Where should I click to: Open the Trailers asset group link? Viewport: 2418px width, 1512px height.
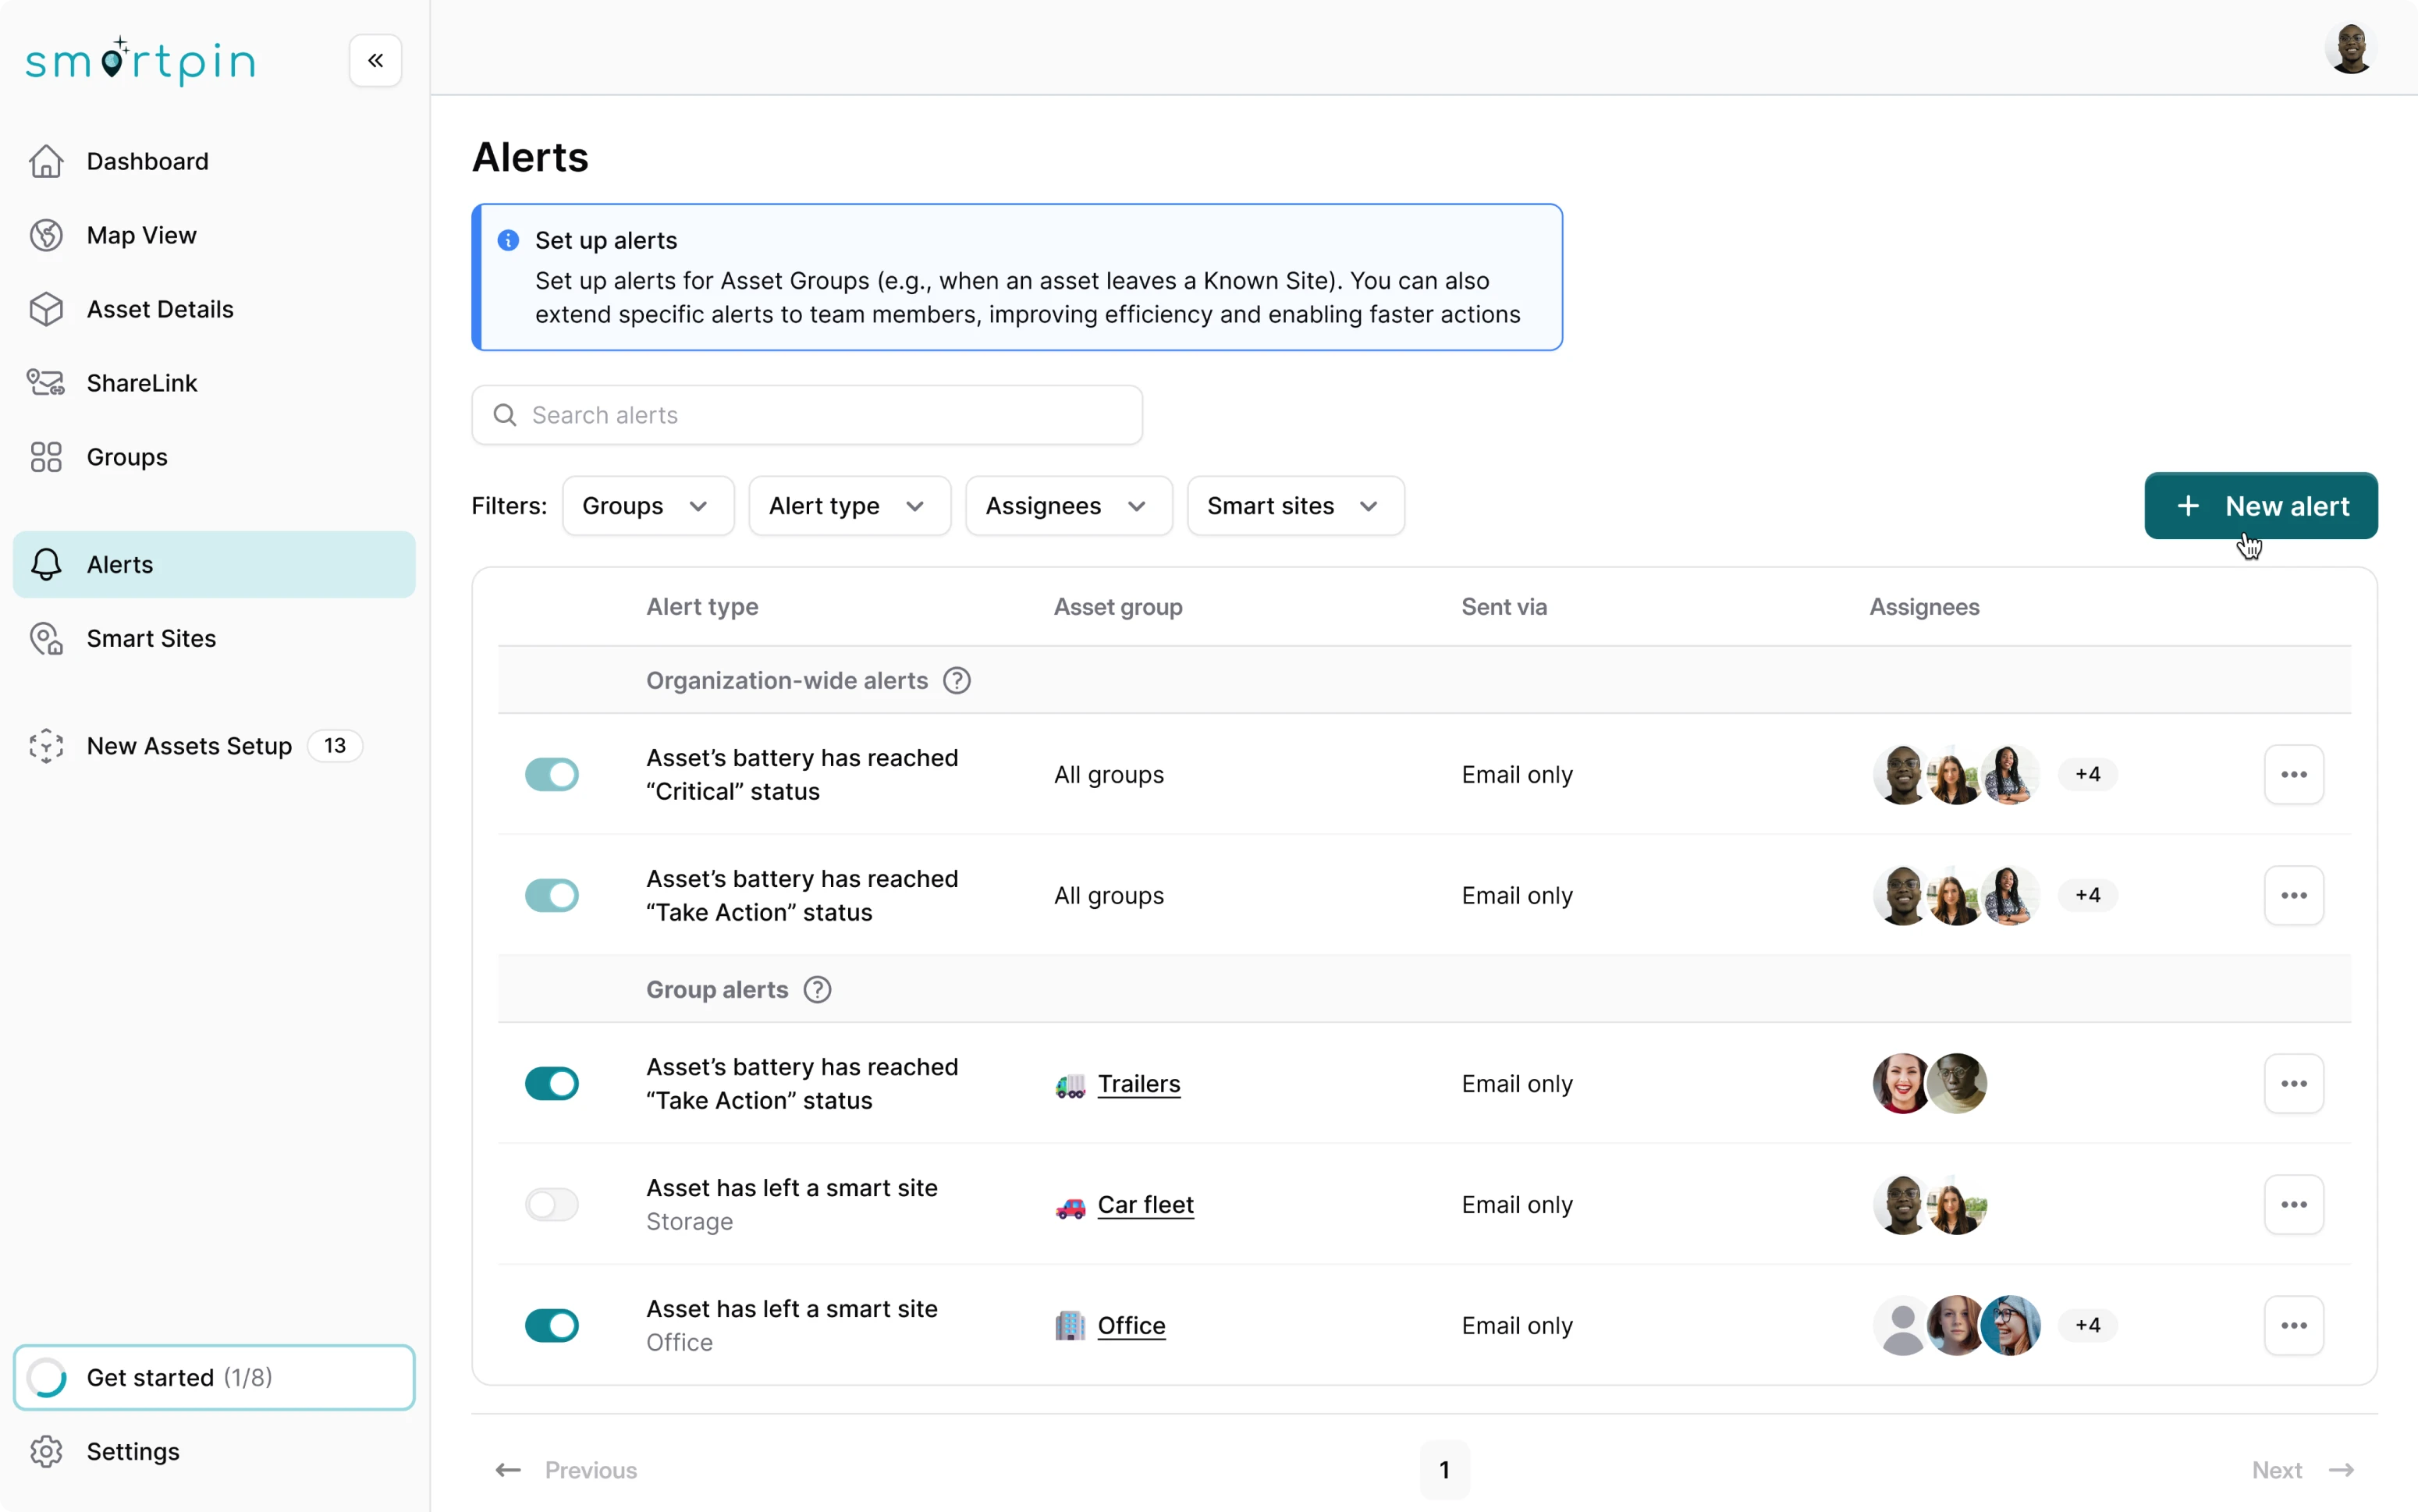tap(1139, 1084)
